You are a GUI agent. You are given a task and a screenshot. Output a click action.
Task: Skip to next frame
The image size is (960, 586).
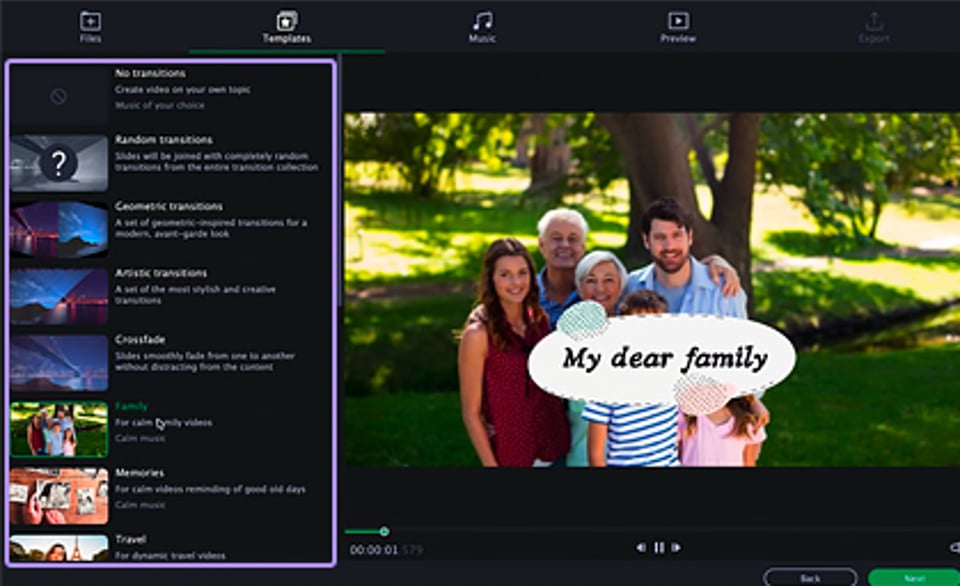[x=677, y=547]
